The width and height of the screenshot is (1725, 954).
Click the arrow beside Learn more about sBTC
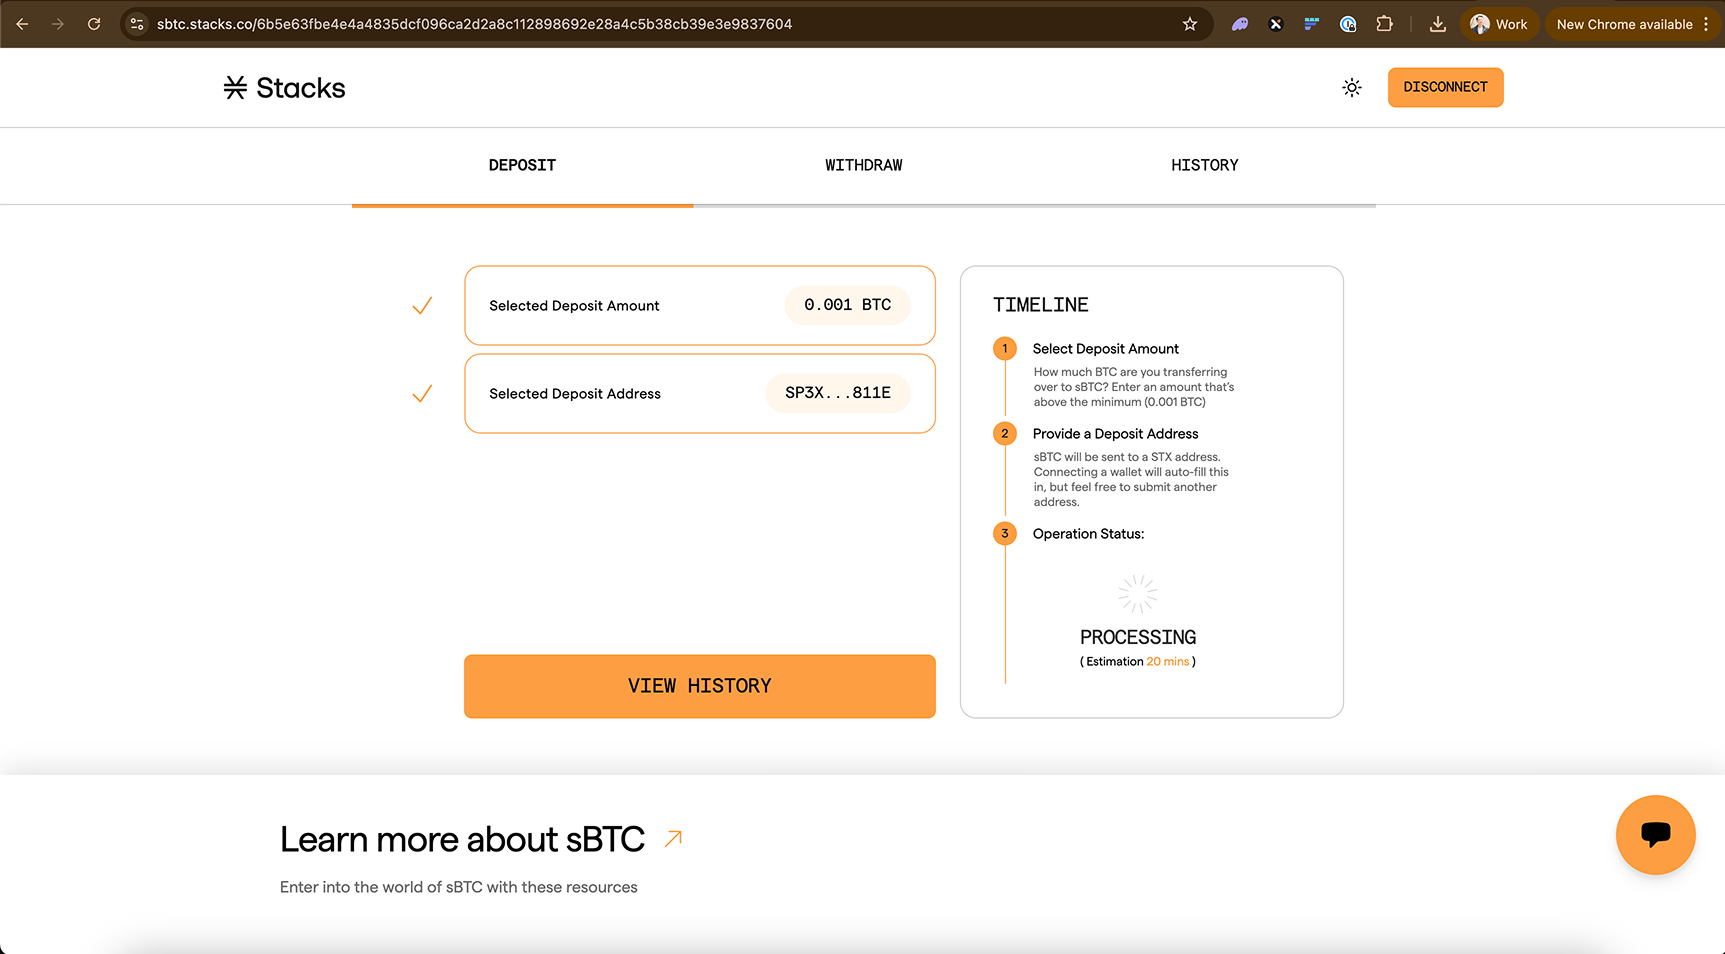(673, 839)
